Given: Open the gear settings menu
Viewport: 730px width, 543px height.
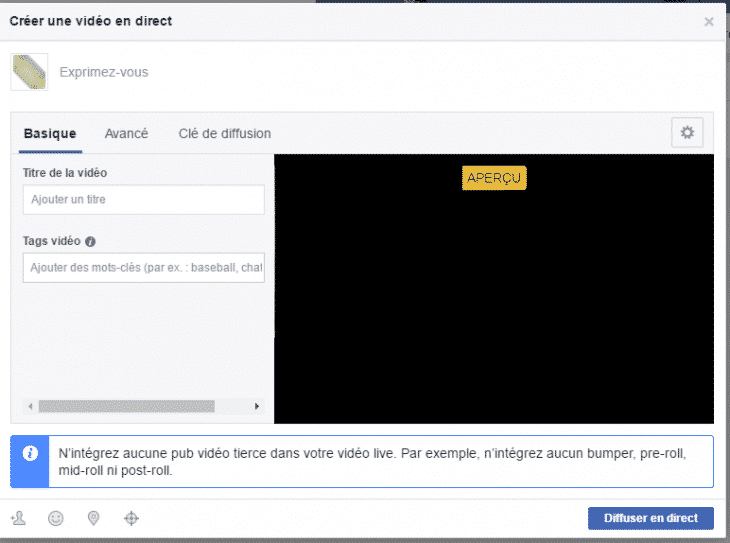Looking at the screenshot, I should pyautogui.click(x=687, y=132).
